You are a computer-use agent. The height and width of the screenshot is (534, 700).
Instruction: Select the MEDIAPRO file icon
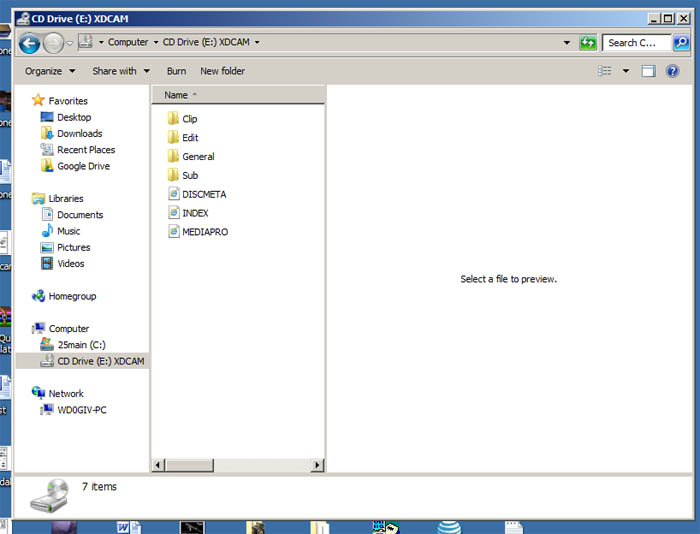click(x=174, y=232)
